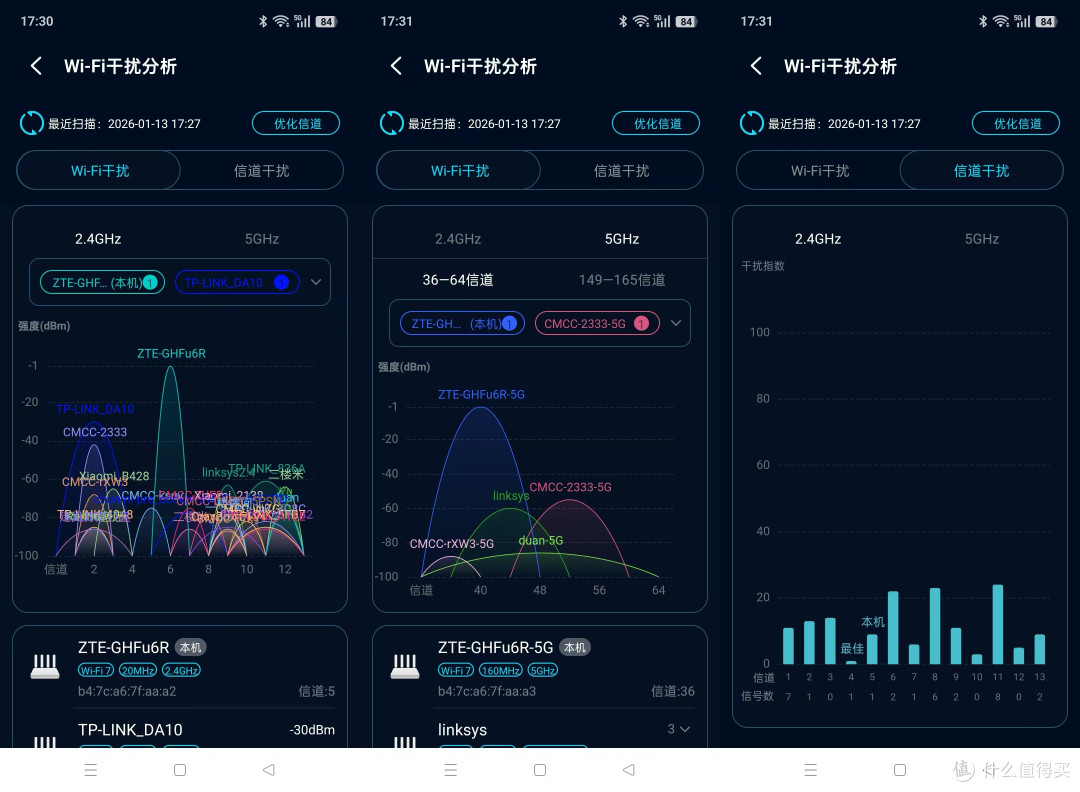Tap ZTE-GHFu6R curve label on 2.4GHz chart

tap(171, 353)
